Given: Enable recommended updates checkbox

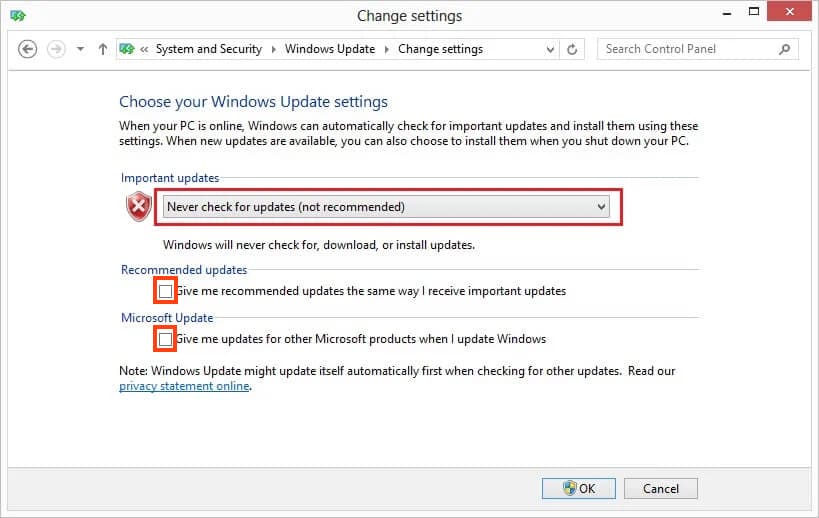Looking at the screenshot, I should pos(165,291).
